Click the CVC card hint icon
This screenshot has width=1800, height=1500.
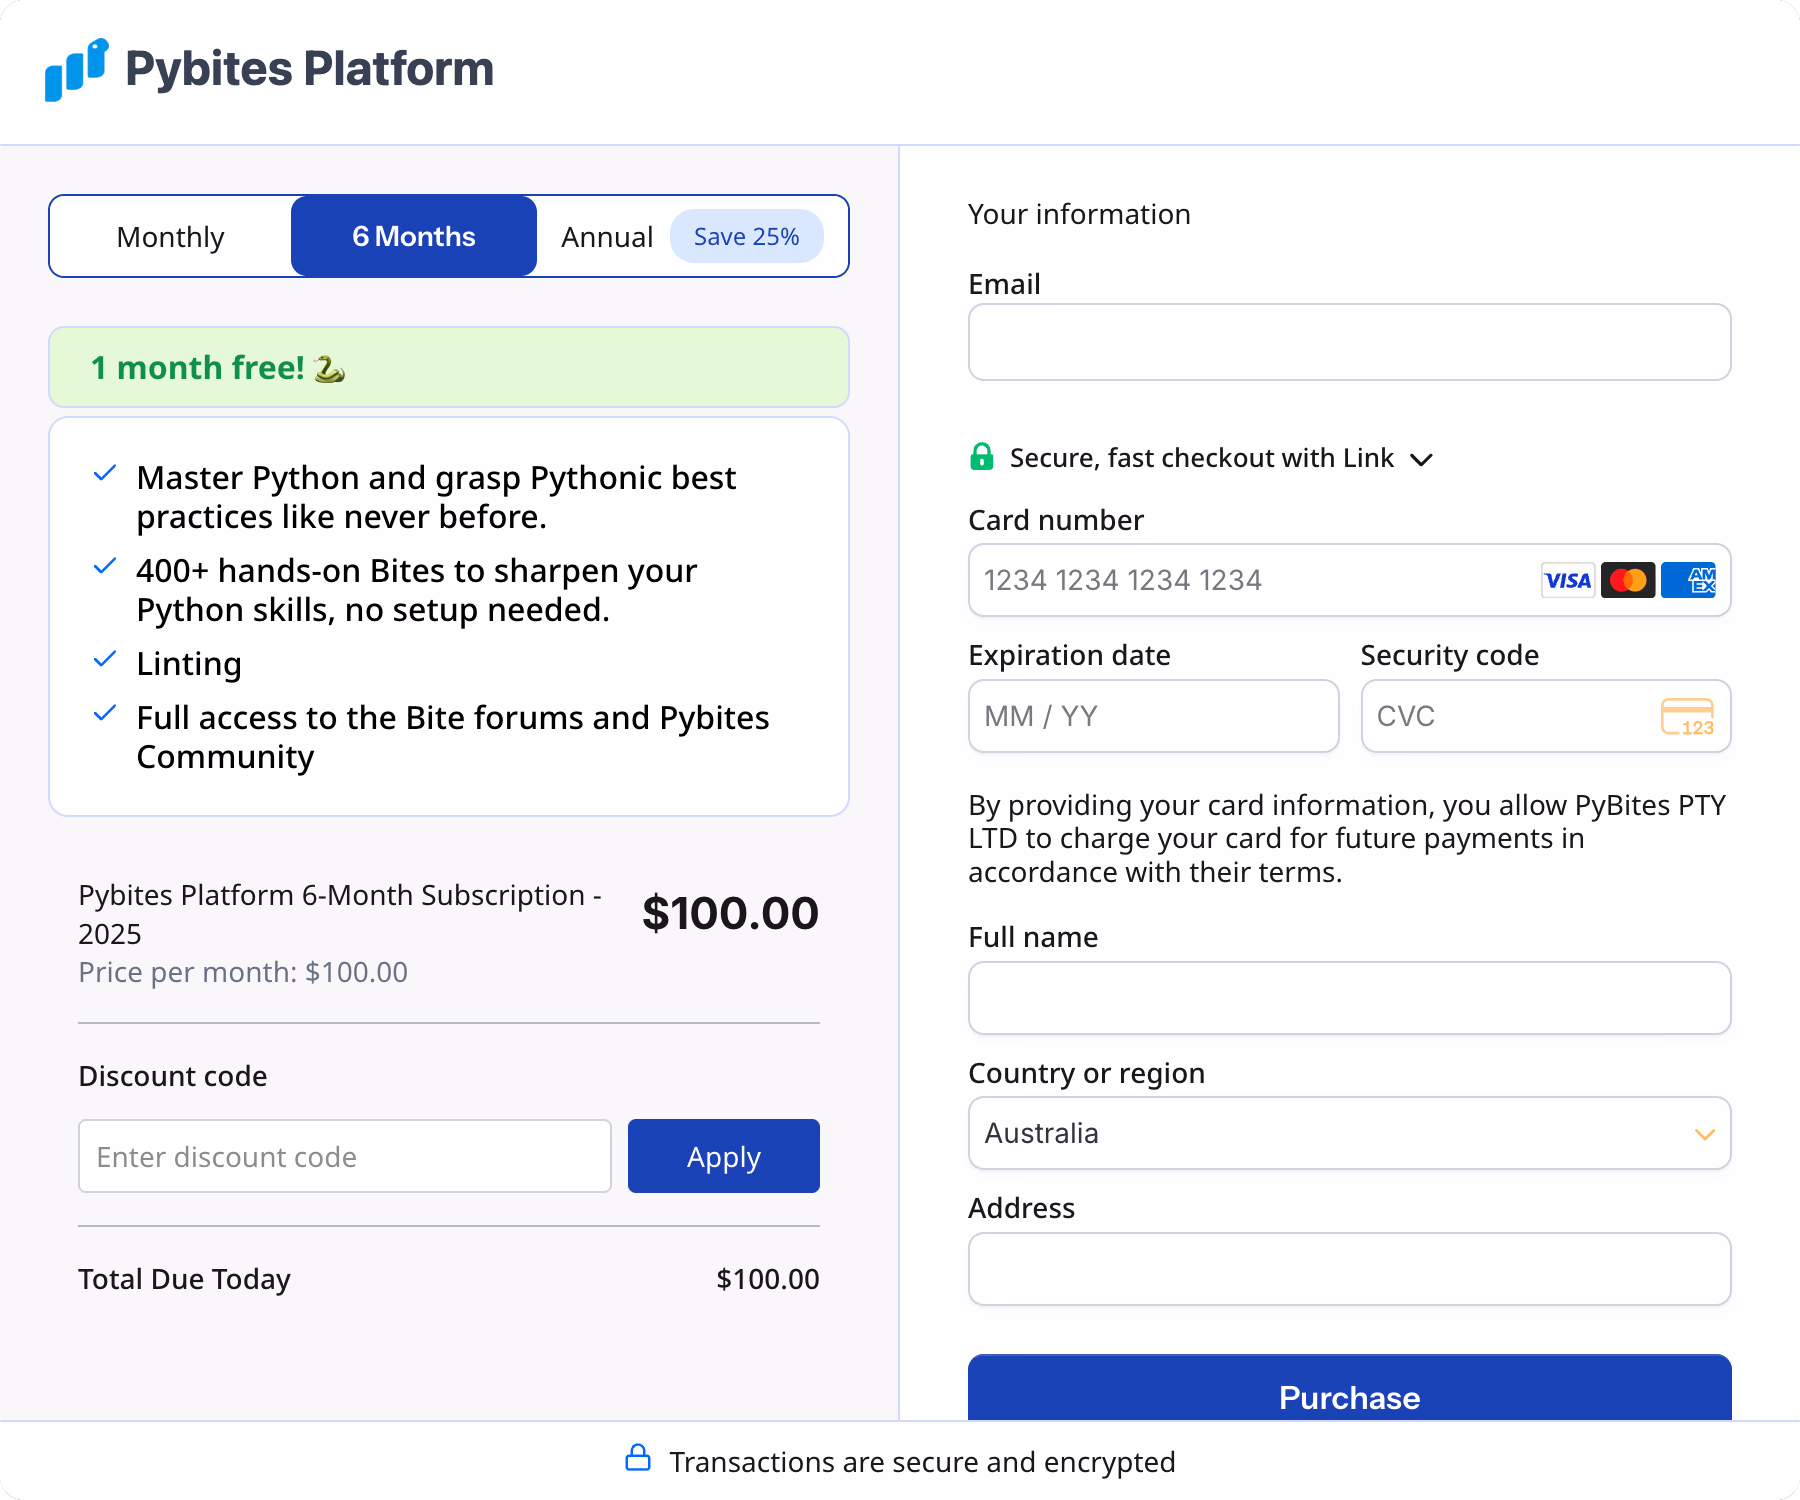tap(1688, 717)
